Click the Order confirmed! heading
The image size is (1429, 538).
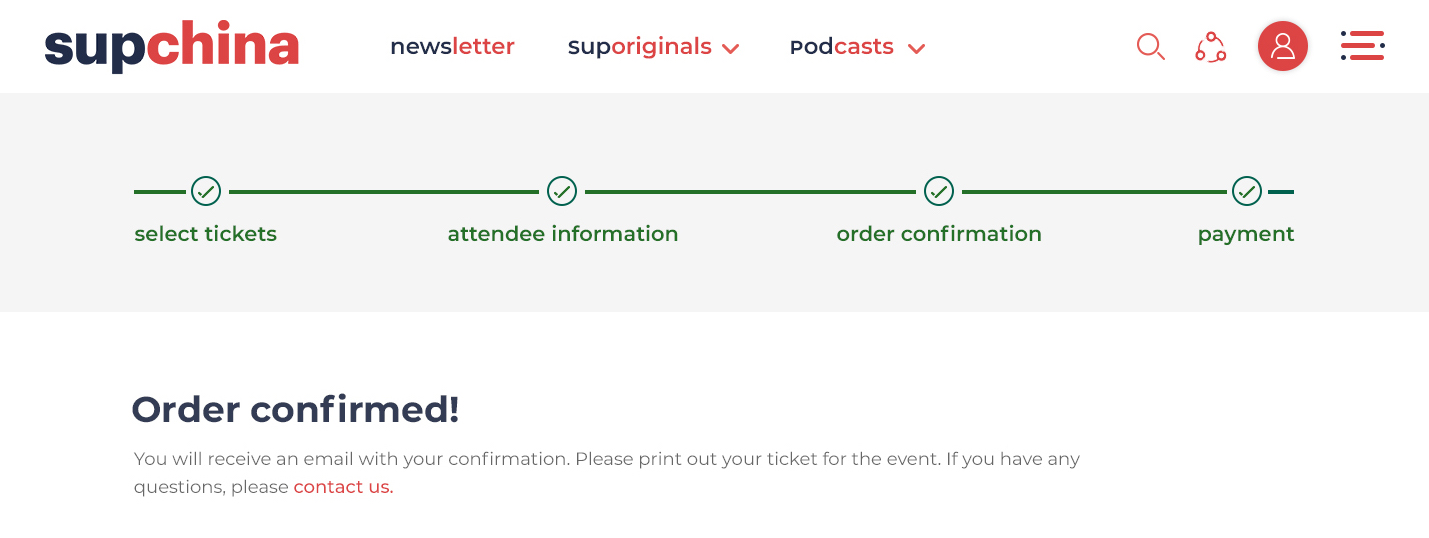click(x=296, y=410)
